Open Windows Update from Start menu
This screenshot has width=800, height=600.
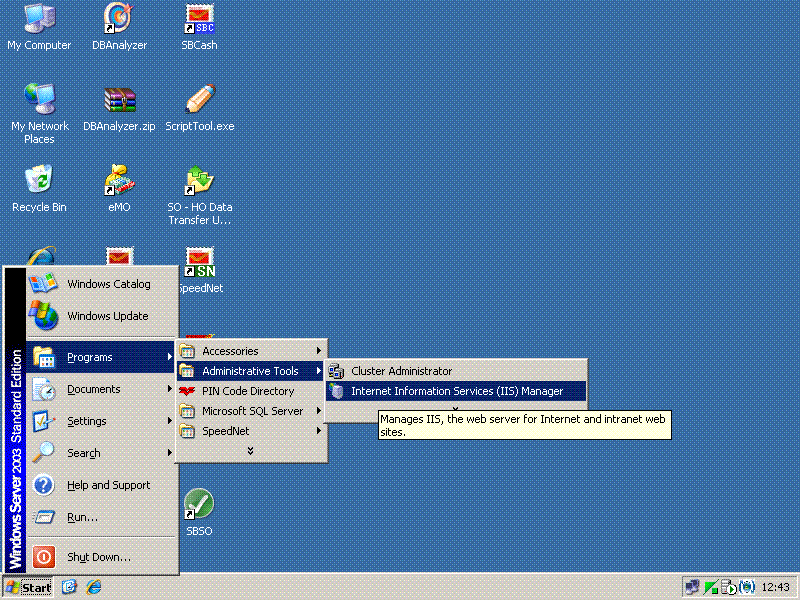coord(101,316)
